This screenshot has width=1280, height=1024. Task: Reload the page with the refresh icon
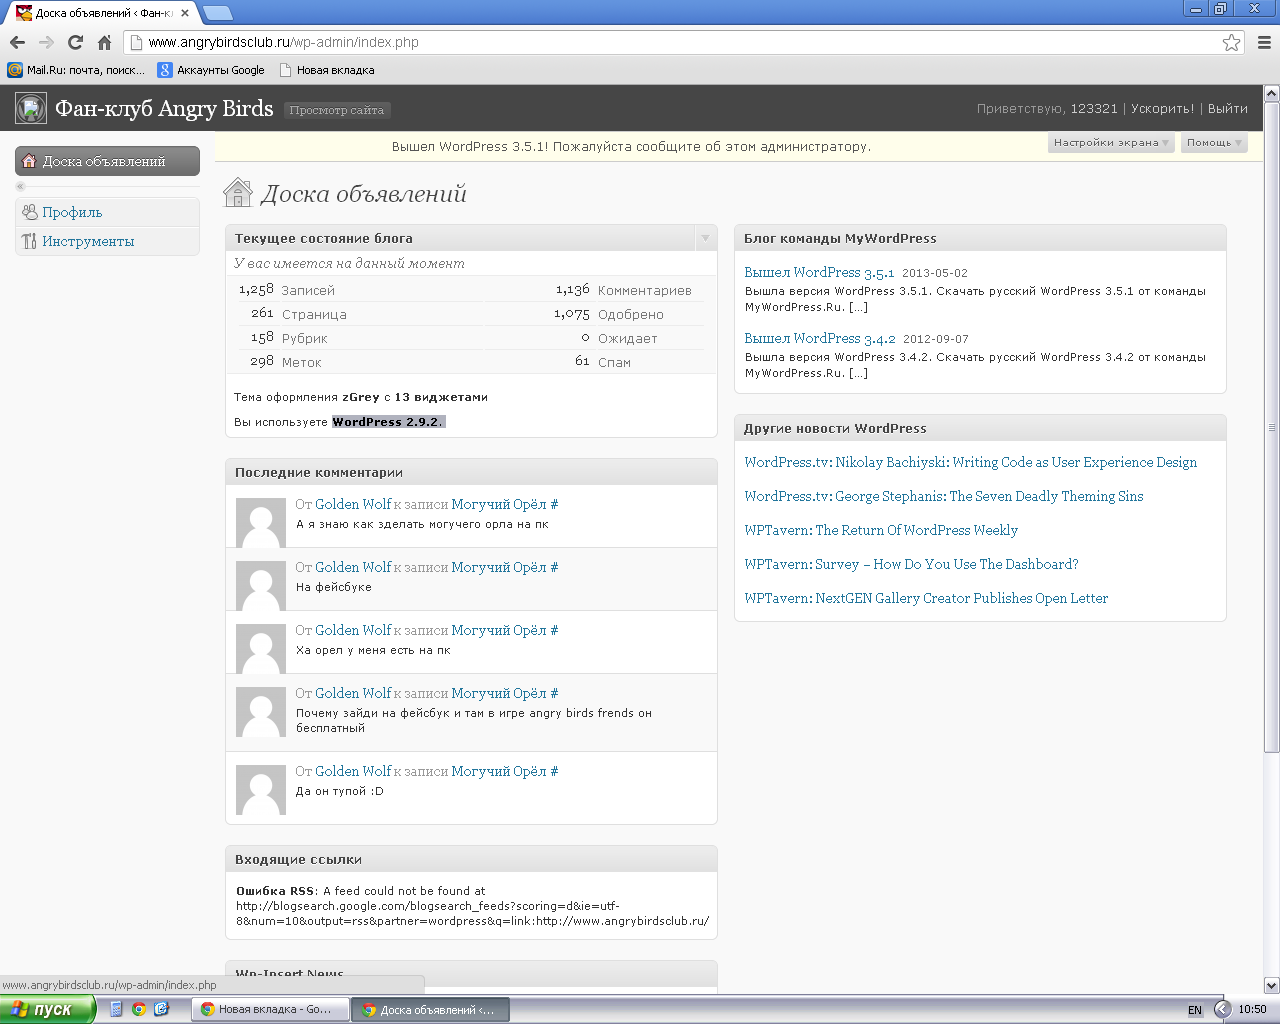pos(75,42)
